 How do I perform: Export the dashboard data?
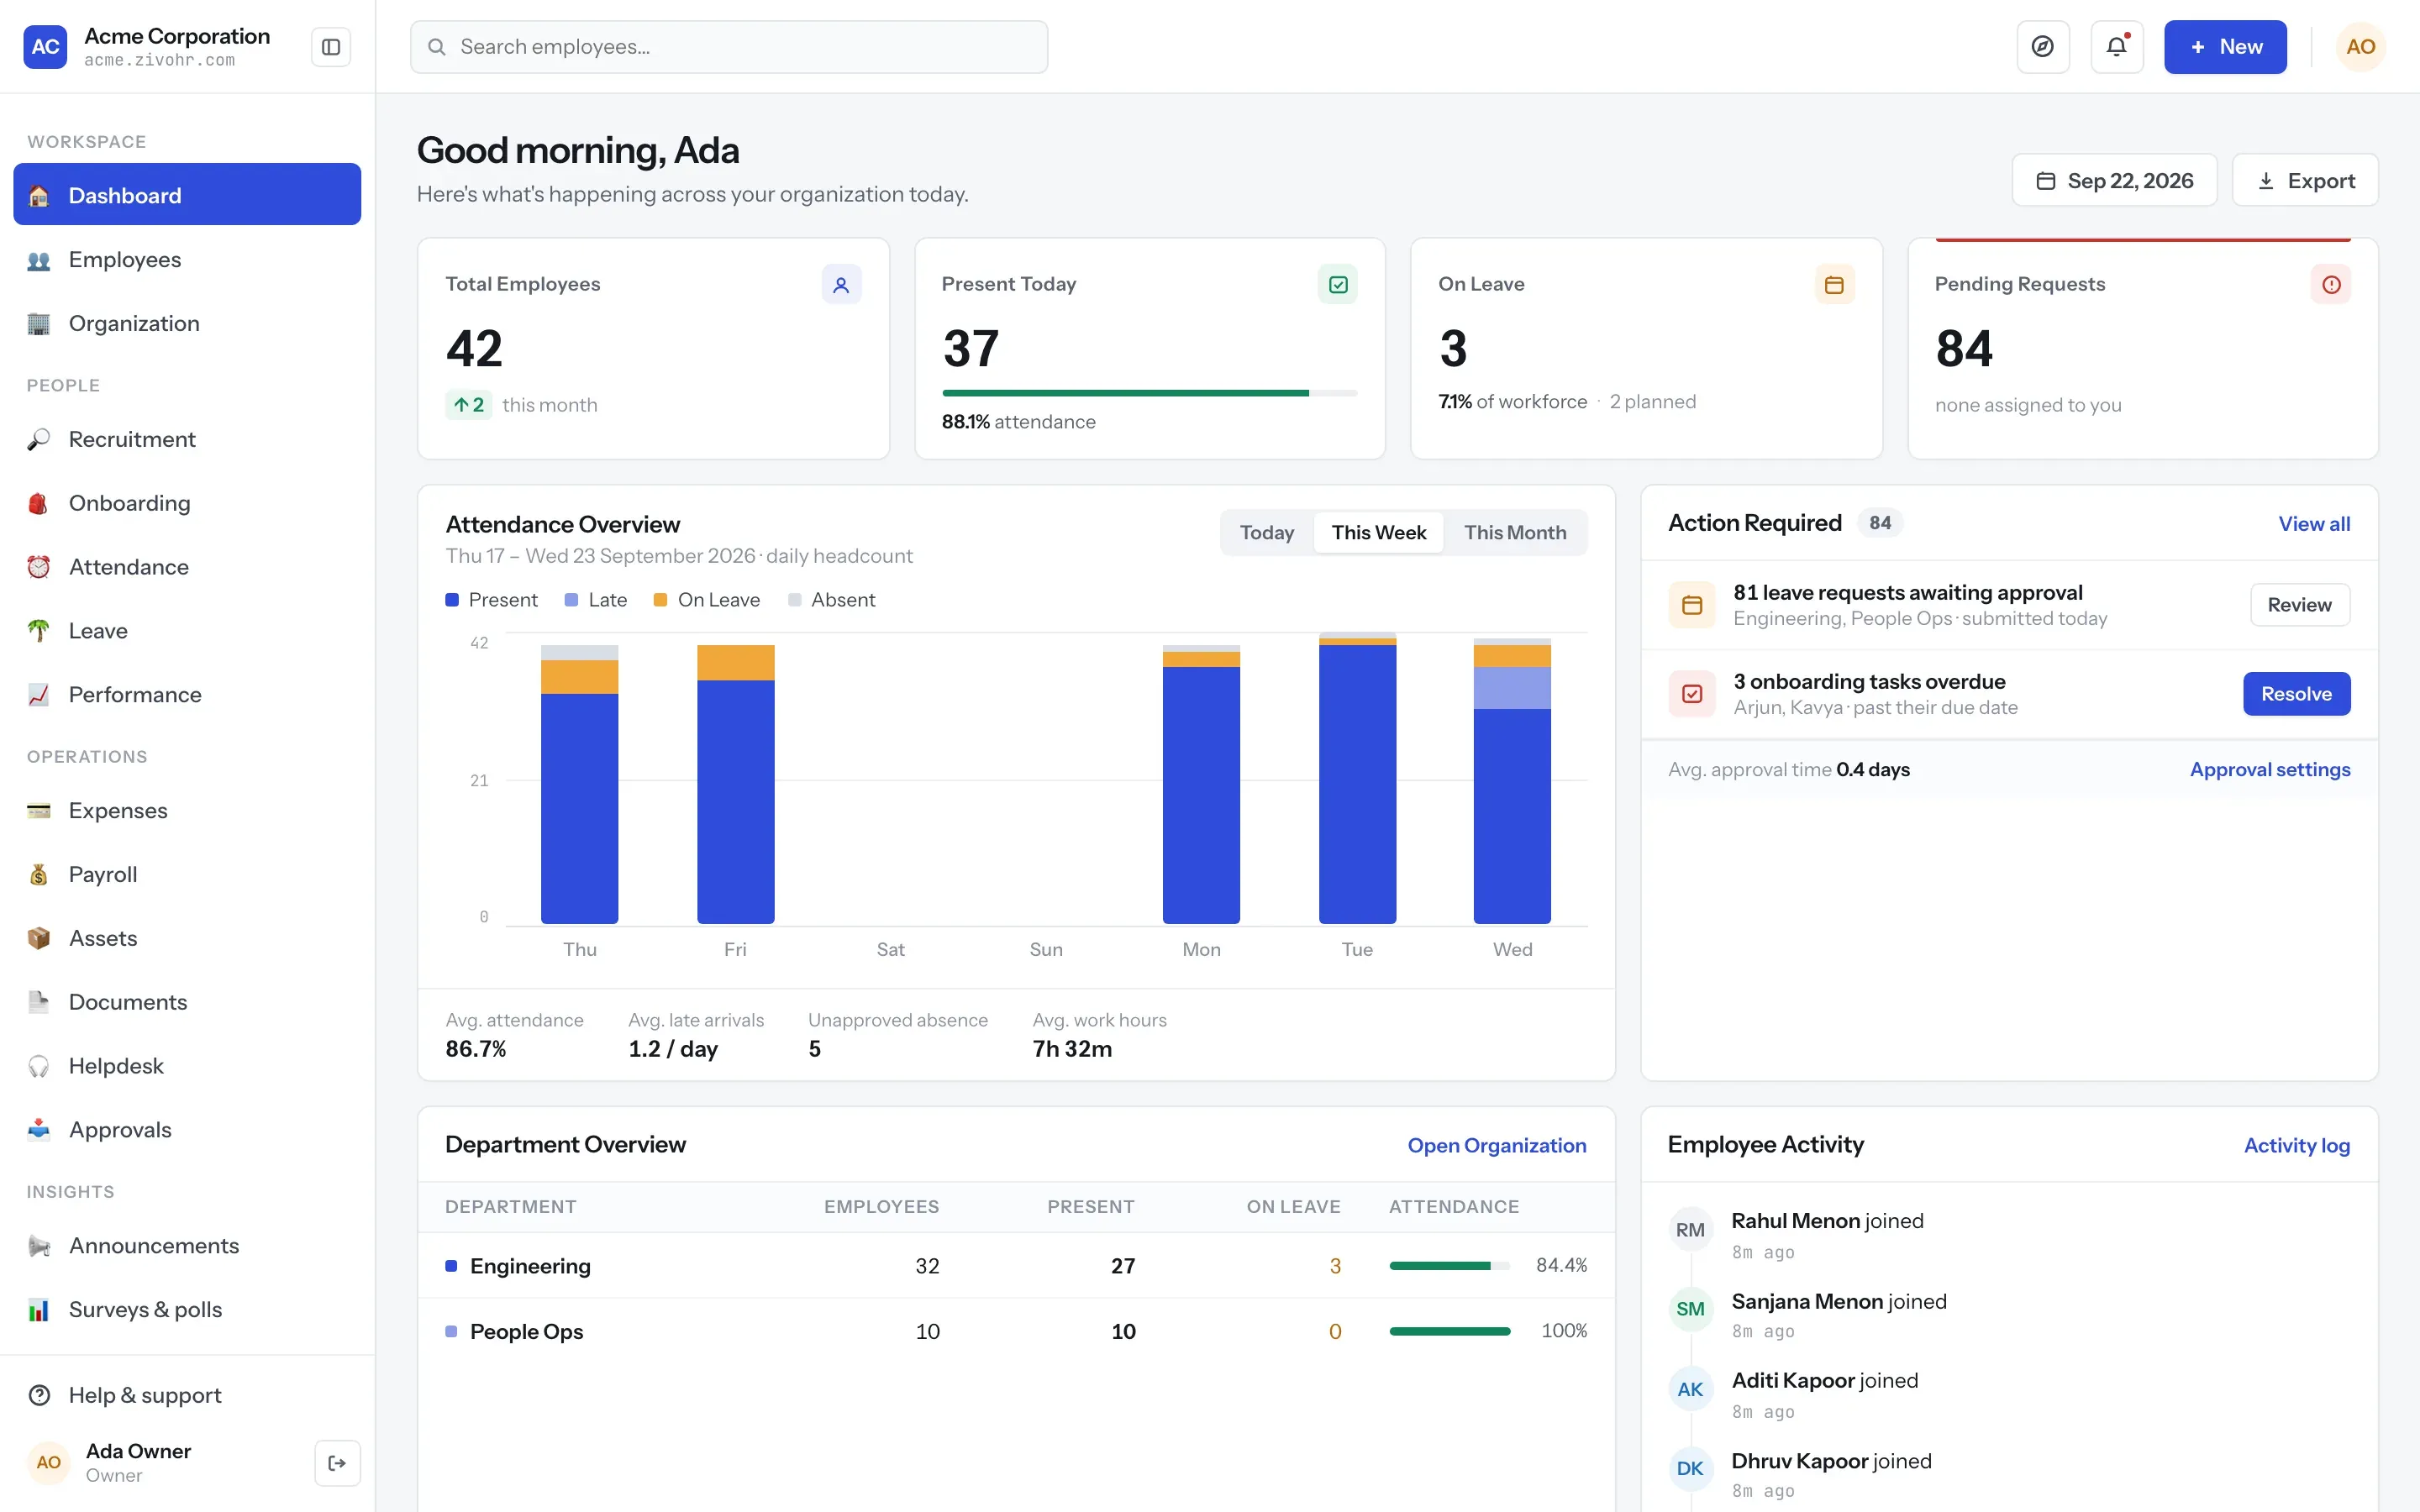2305,181
